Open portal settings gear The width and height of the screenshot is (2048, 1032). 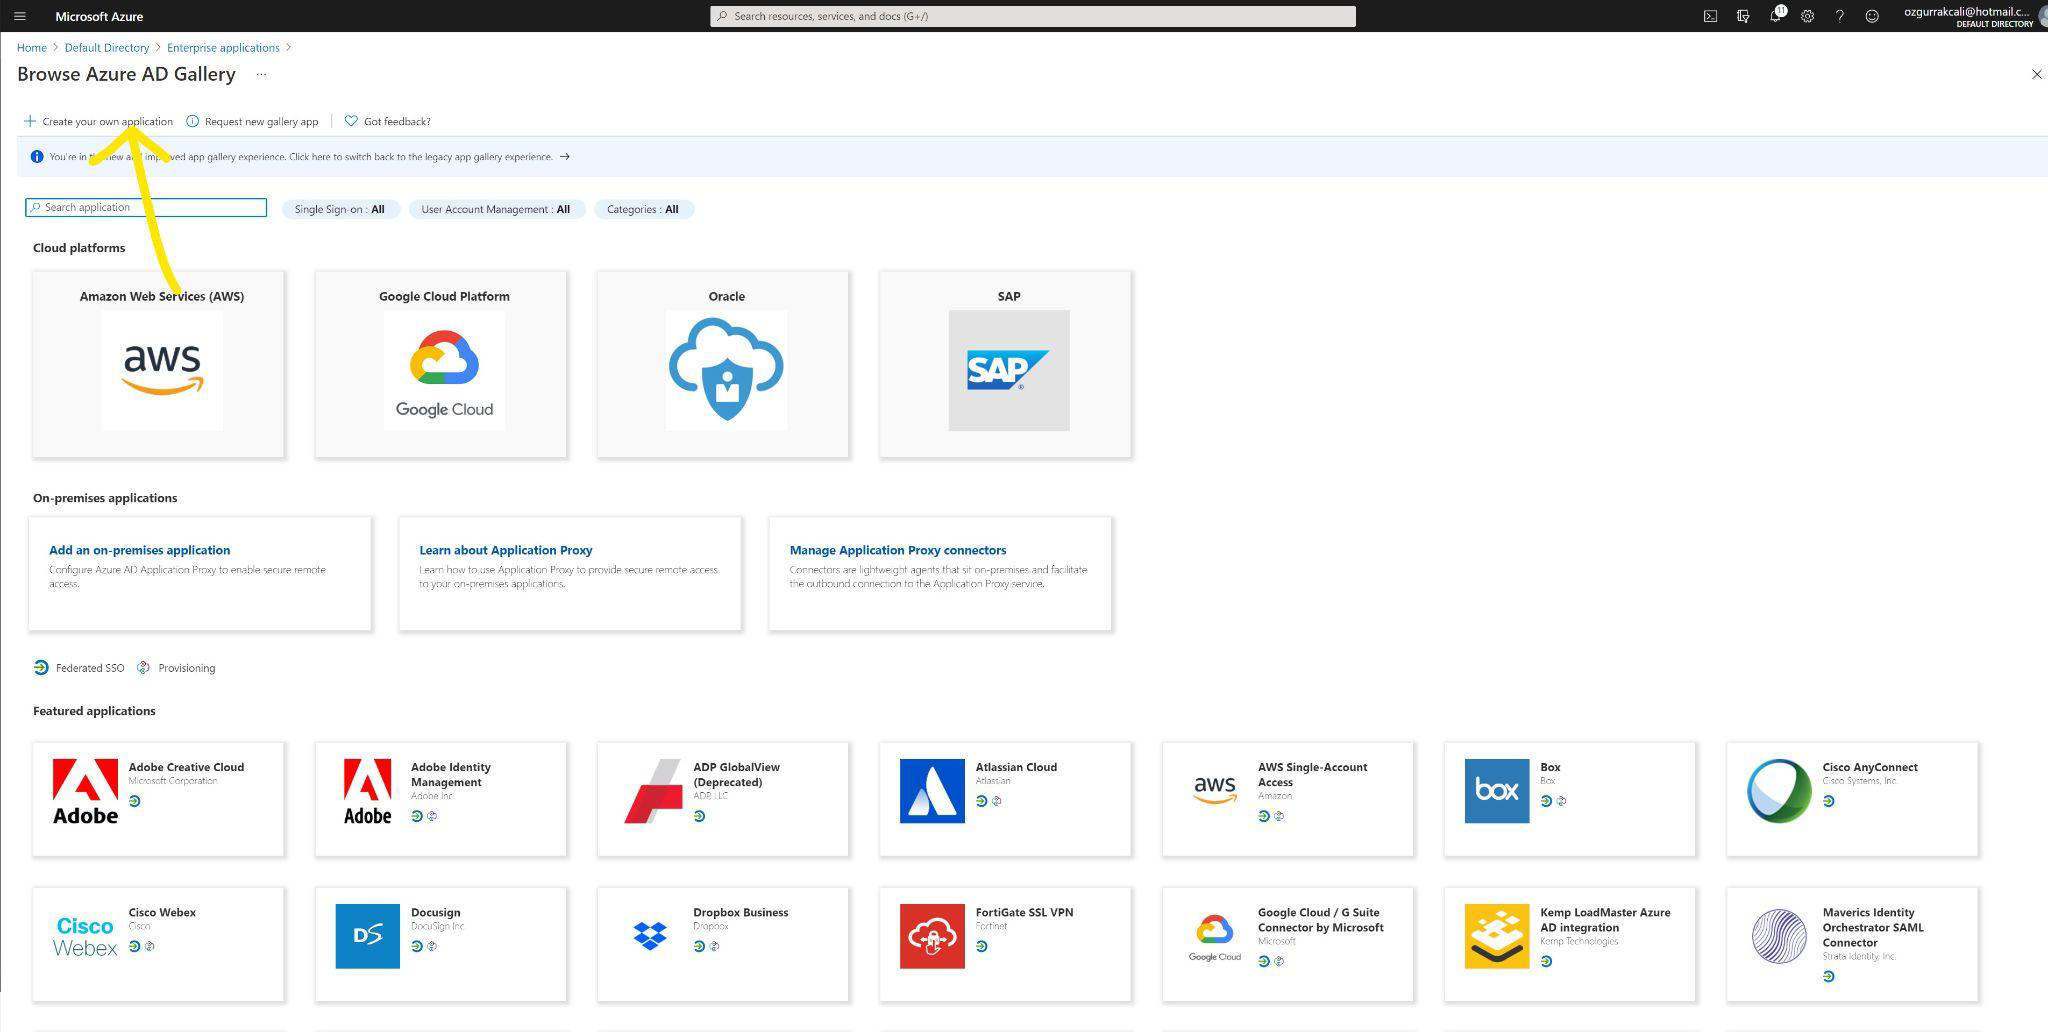pyautogui.click(x=1807, y=16)
